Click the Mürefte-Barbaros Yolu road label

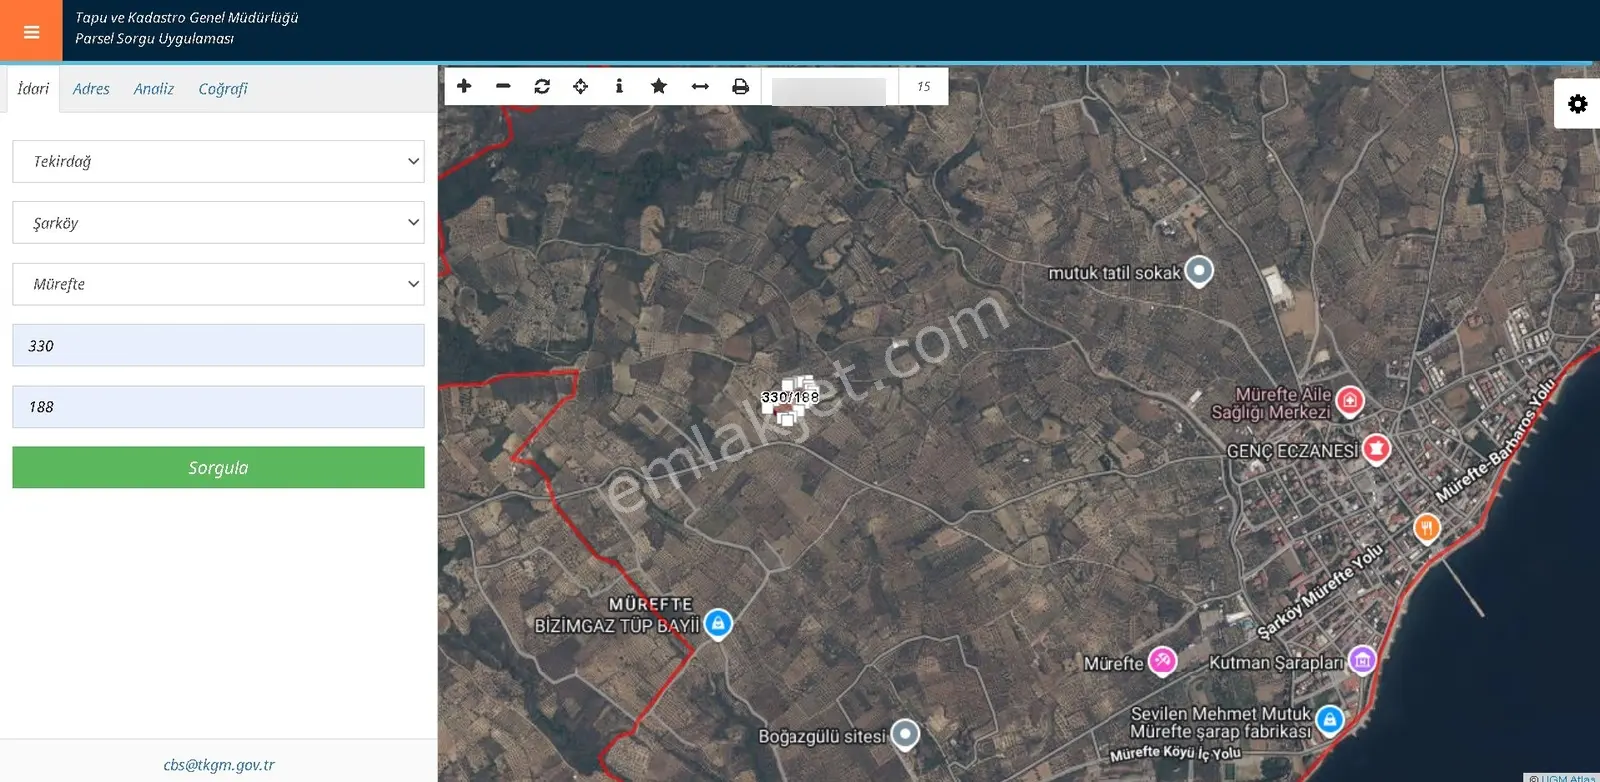pyautogui.click(x=1497, y=440)
